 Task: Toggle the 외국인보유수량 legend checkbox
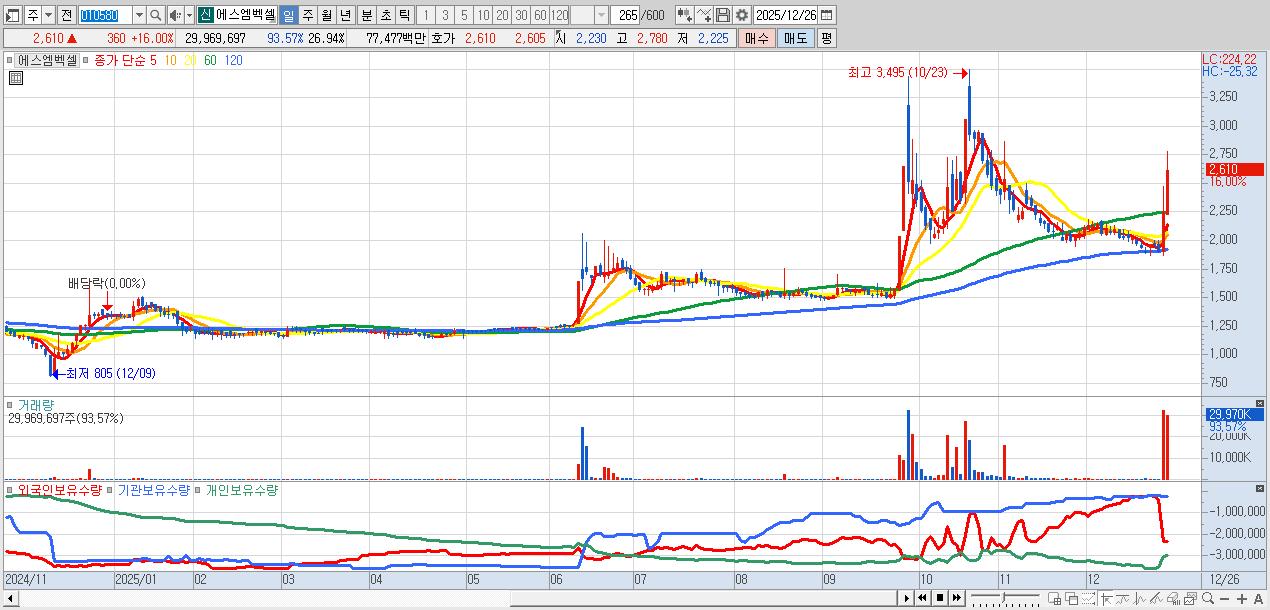9,490
